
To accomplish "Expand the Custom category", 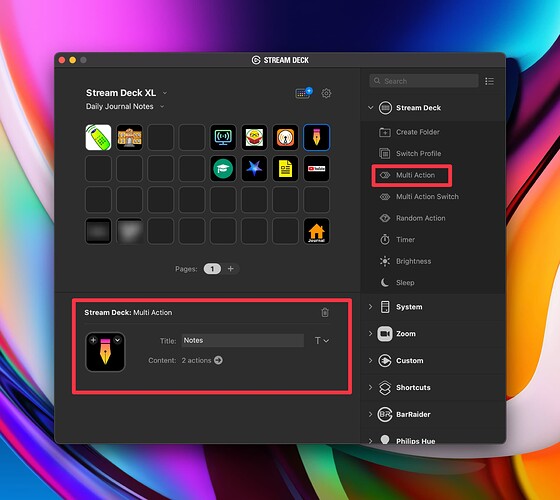I will click(x=370, y=360).
